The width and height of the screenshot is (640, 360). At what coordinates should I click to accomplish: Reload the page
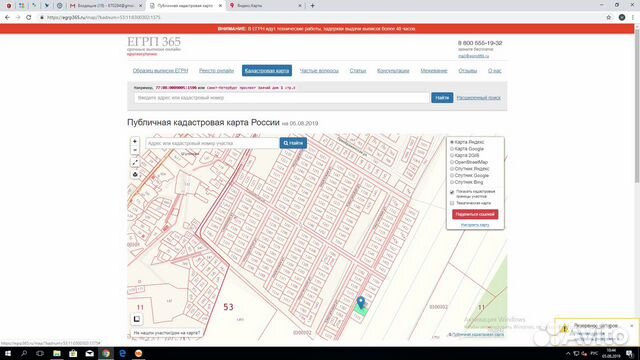click(29, 18)
